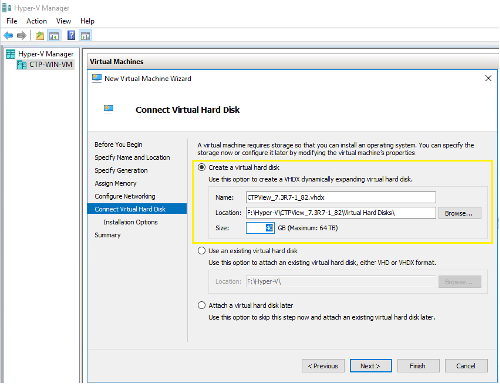This screenshot has width=500, height=384.
Task: Click the Up one level folder icon
Action: pos(40,35)
